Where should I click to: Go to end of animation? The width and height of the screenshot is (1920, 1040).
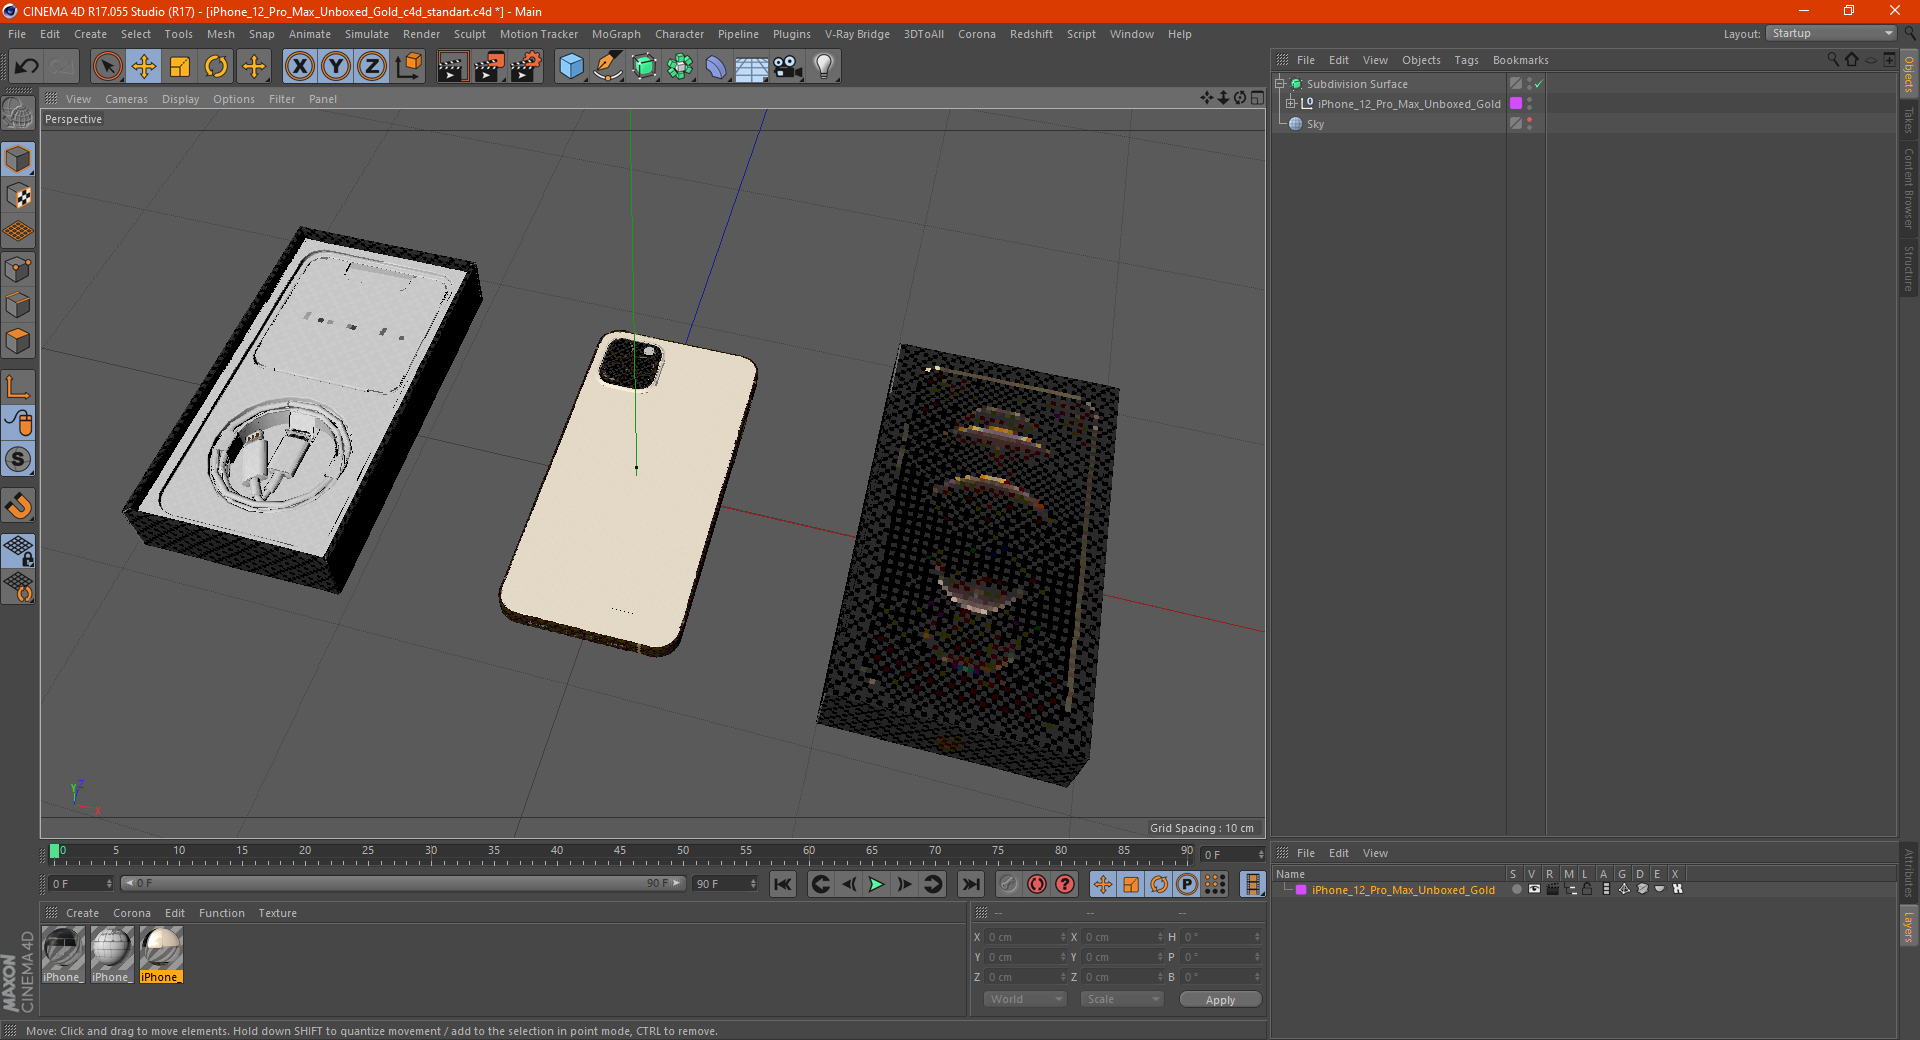pos(970,884)
